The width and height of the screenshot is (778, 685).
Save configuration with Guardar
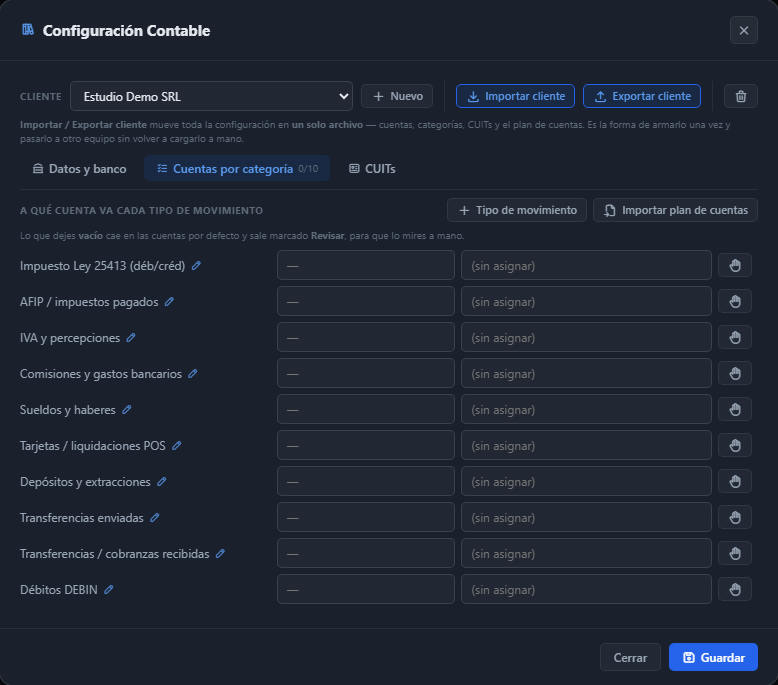point(713,658)
